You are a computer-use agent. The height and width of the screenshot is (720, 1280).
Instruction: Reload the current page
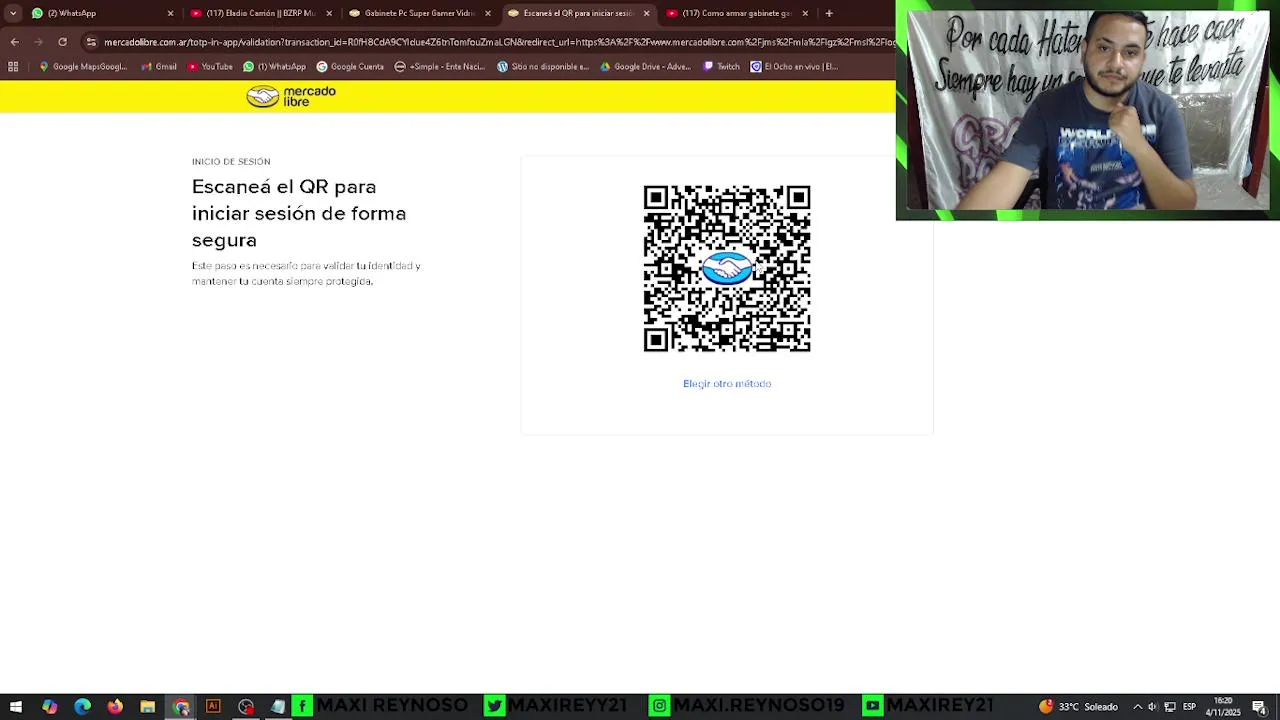[x=62, y=42]
